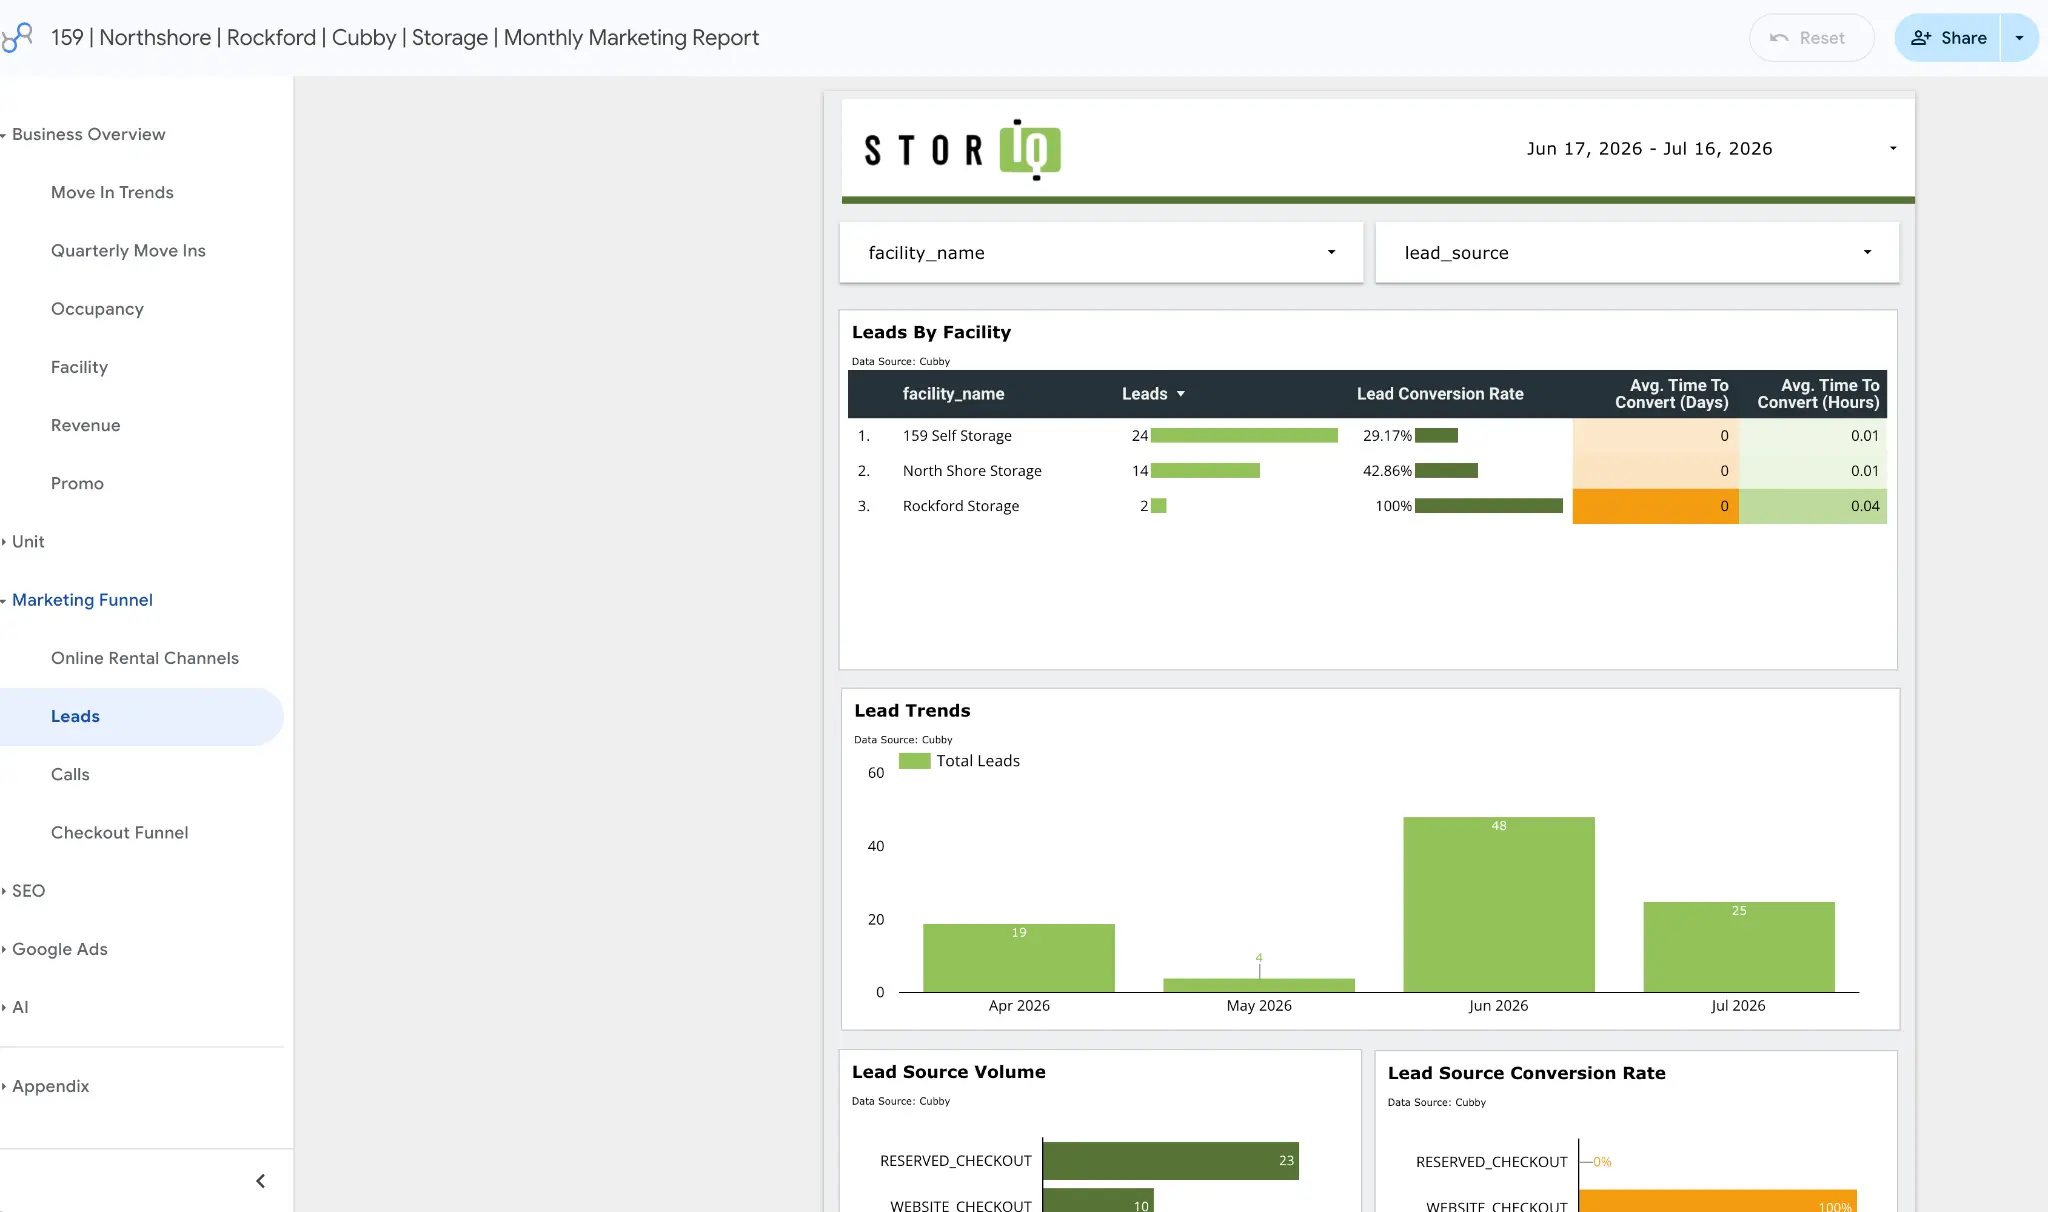The image size is (2048, 1212).
Task: Open the Revenue page
Action: tap(85, 425)
